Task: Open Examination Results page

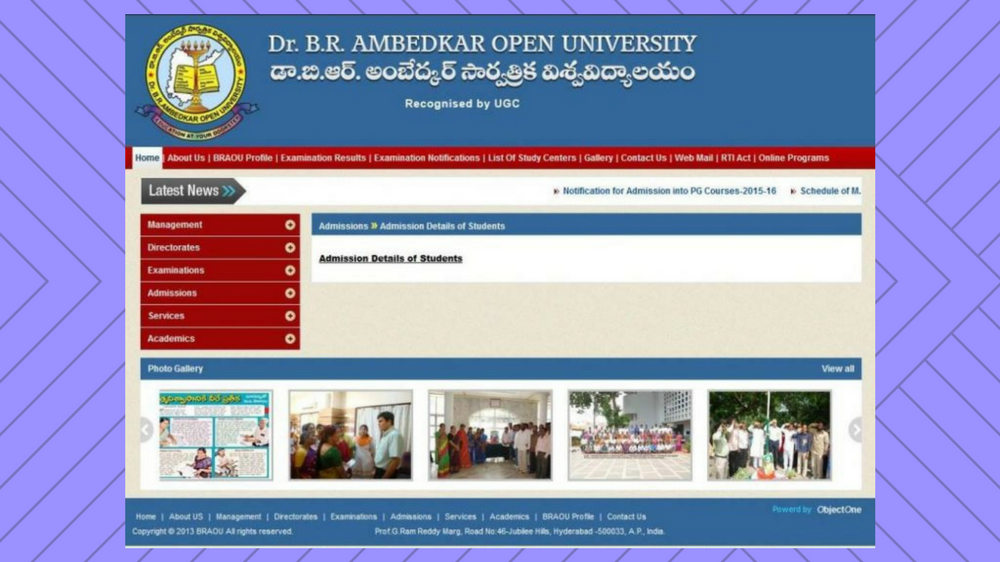Action: [323, 158]
